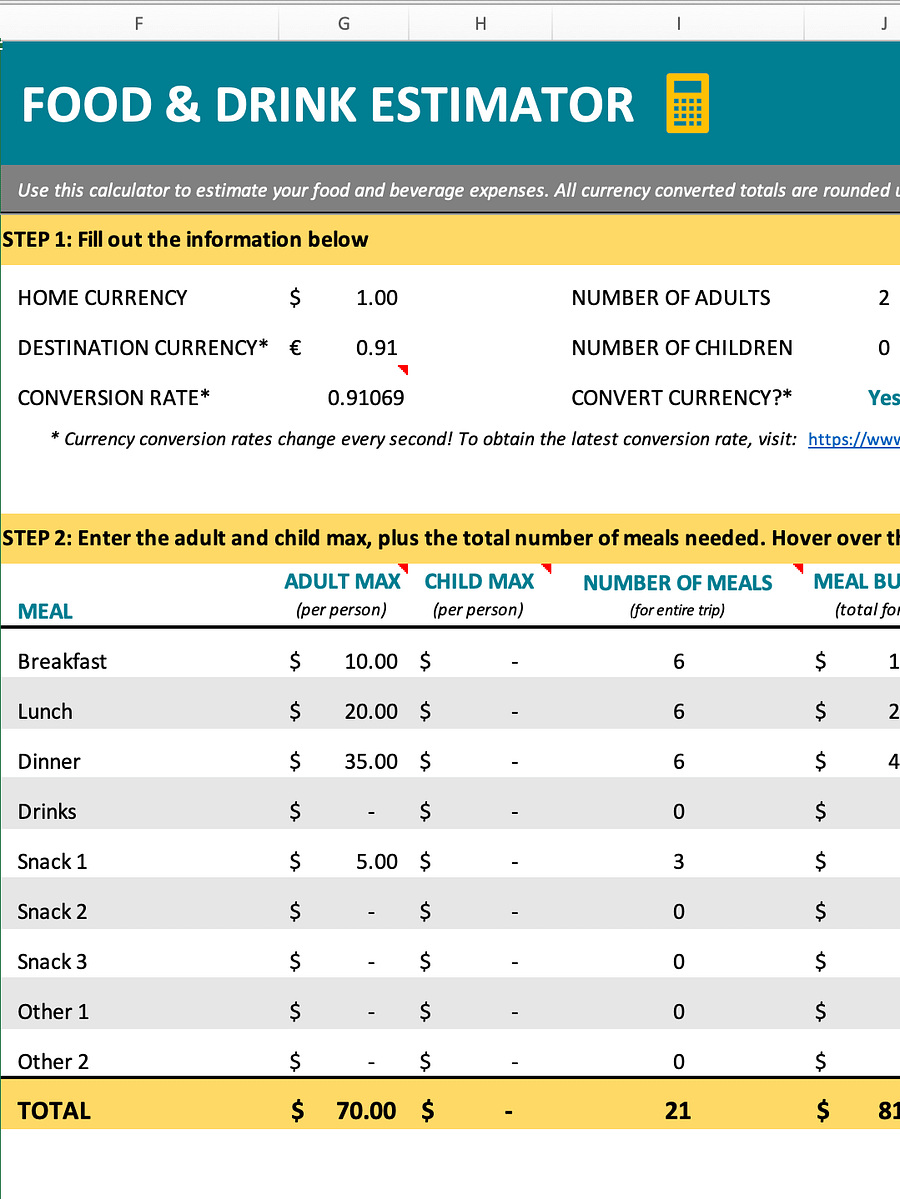Select column G header
Screen dimensions: 900x1199
[343, 24]
